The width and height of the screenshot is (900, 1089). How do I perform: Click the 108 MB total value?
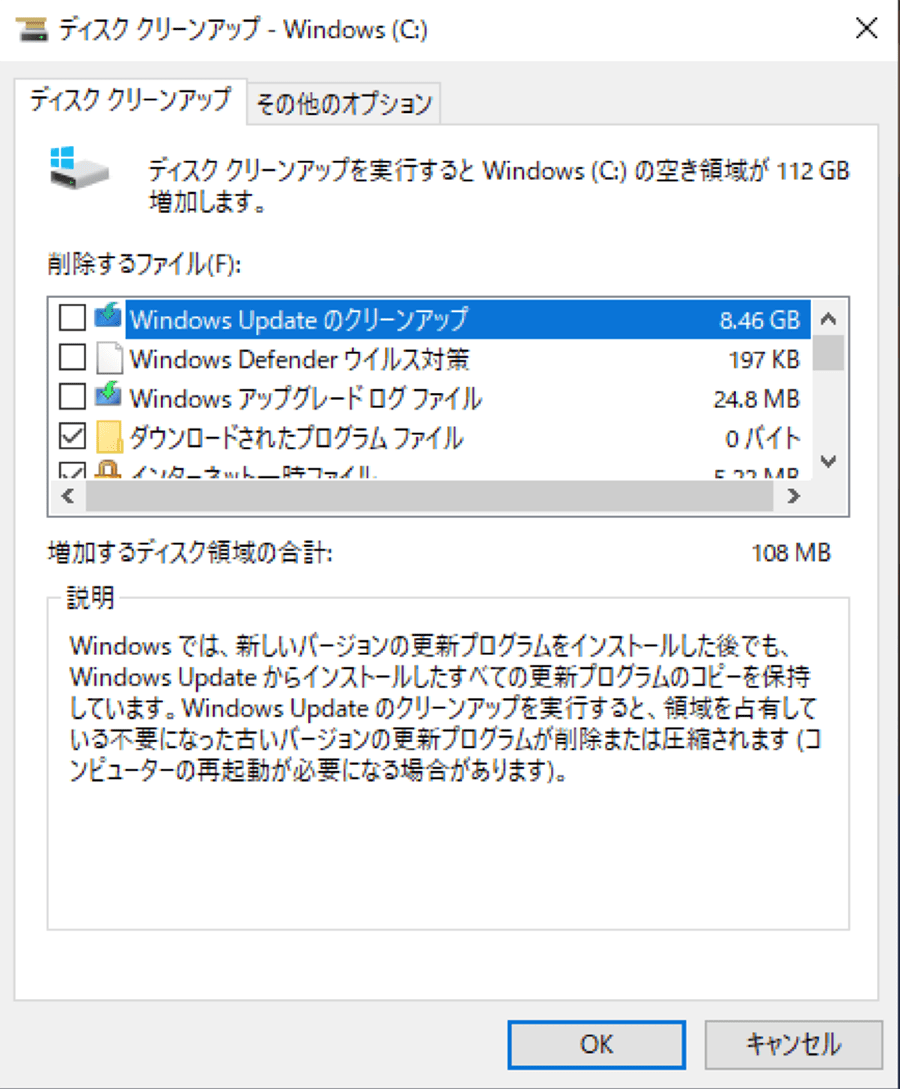click(x=791, y=553)
